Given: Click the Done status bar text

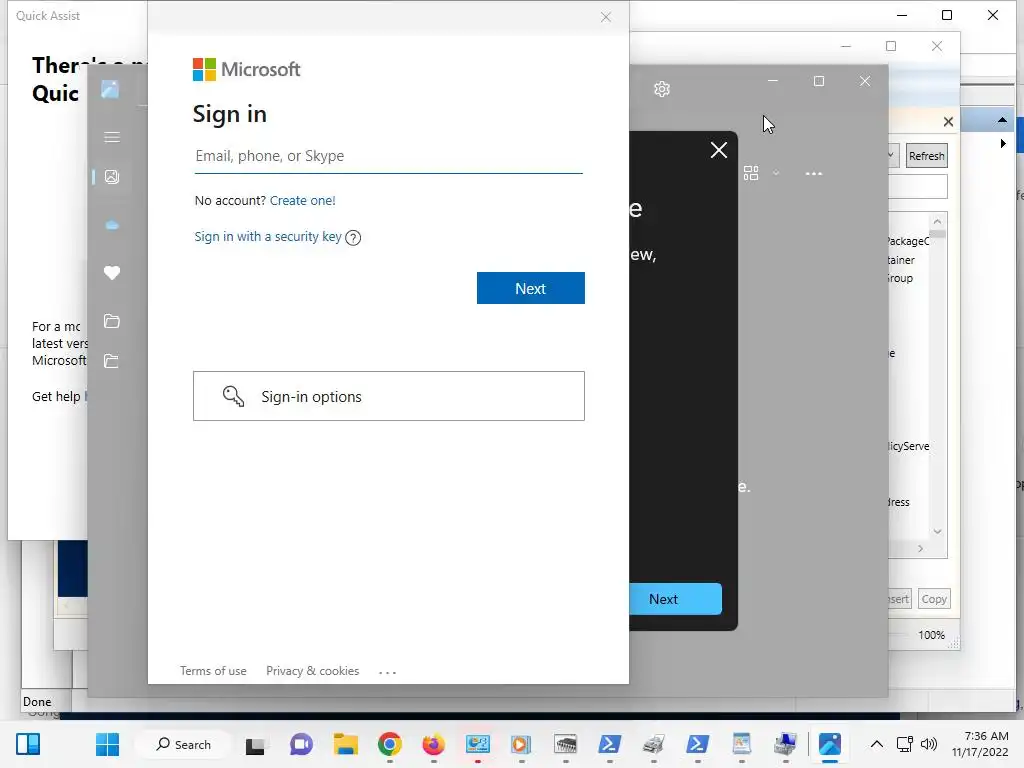Looking at the screenshot, I should click(x=37, y=701).
